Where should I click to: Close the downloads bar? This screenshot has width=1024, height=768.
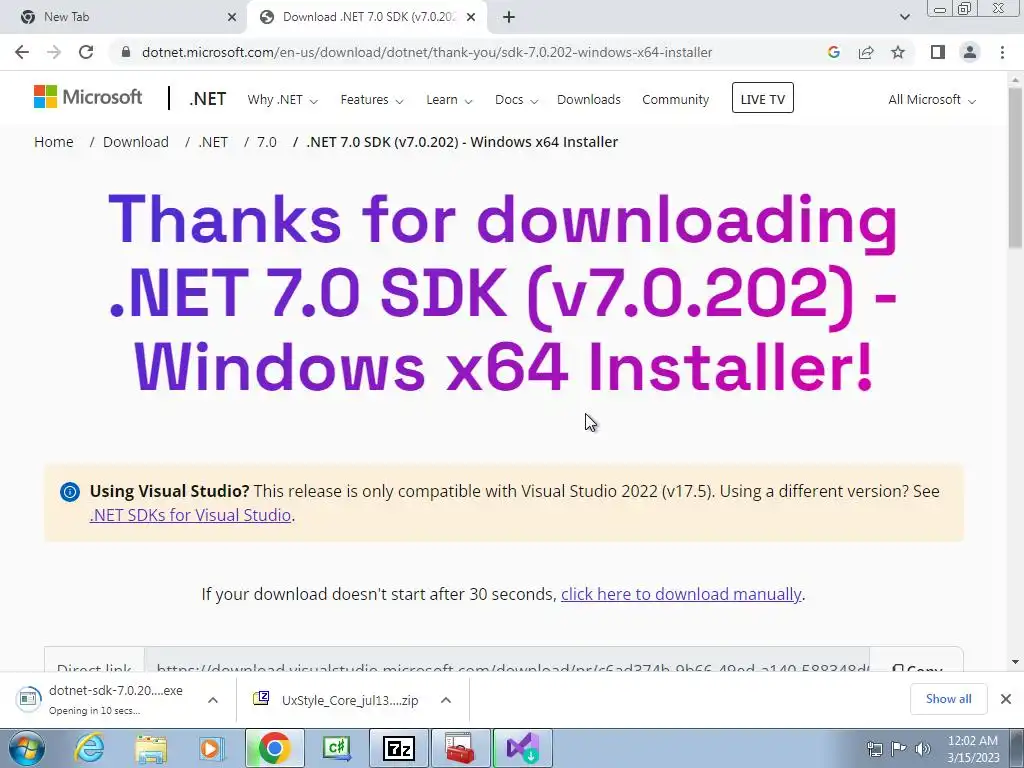tap(1006, 699)
